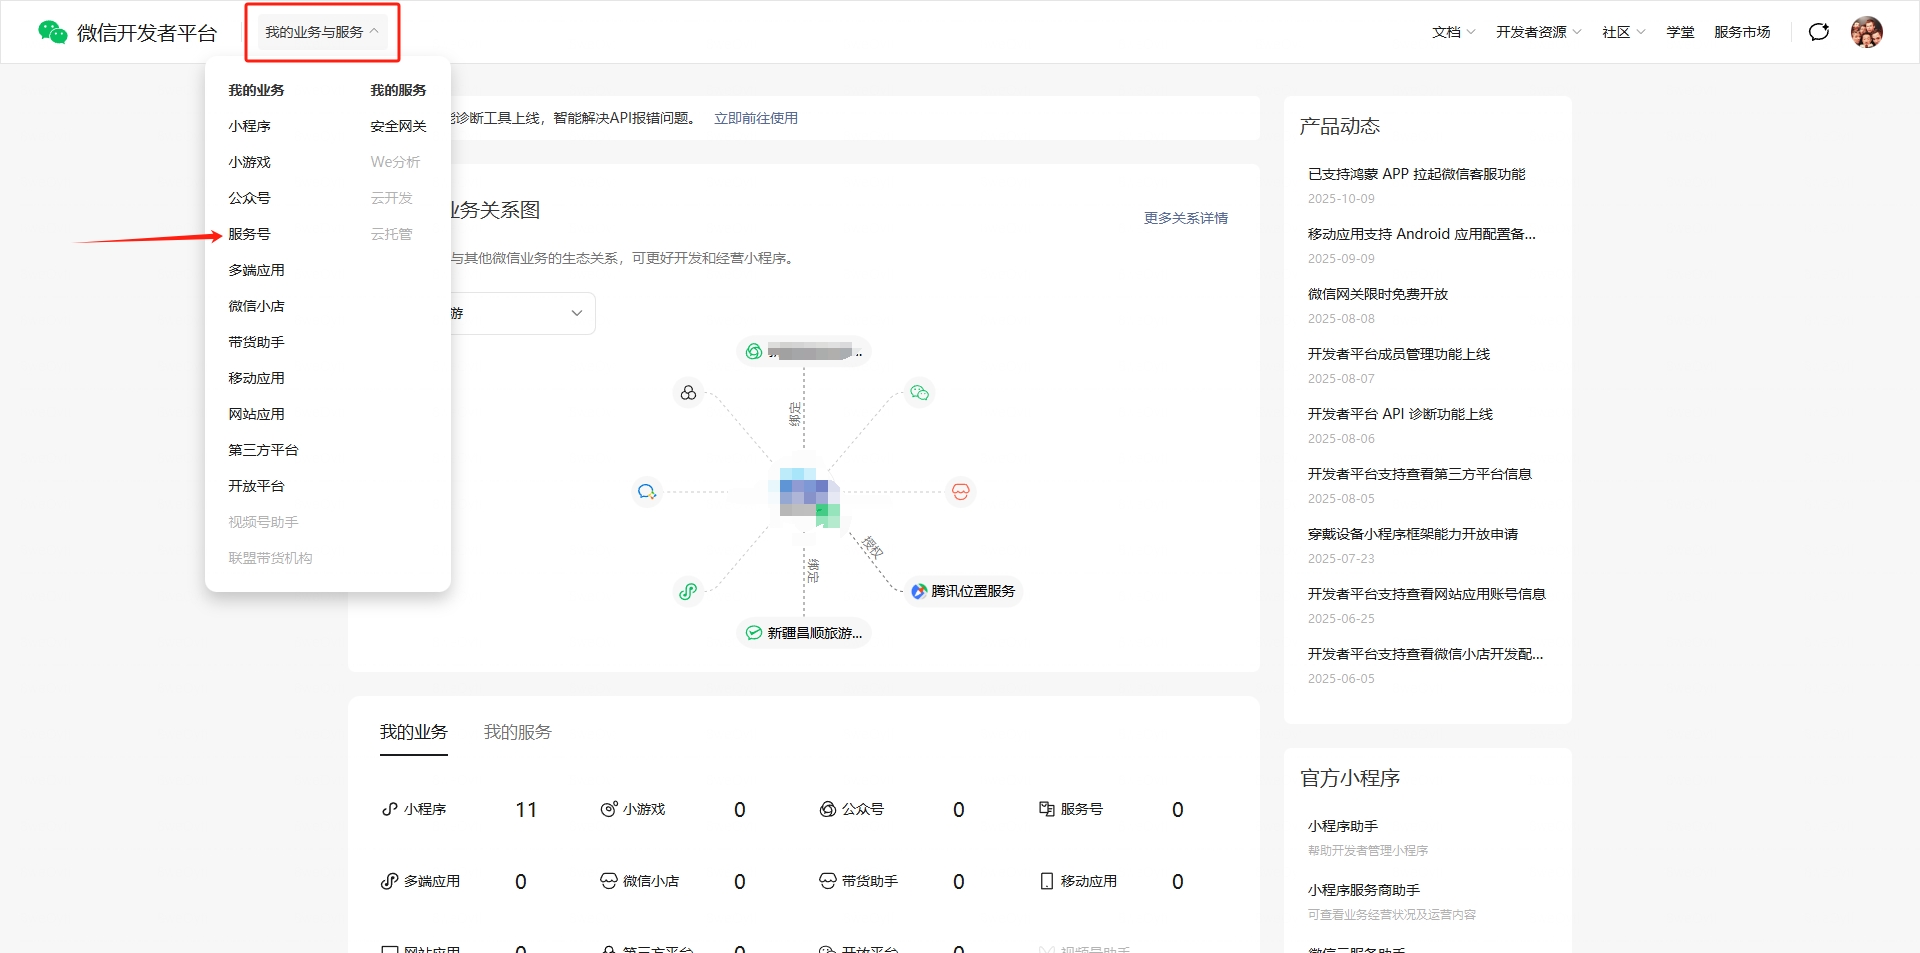Click the three-circles node in relationship diagram
The image size is (1920, 953).
click(x=688, y=393)
